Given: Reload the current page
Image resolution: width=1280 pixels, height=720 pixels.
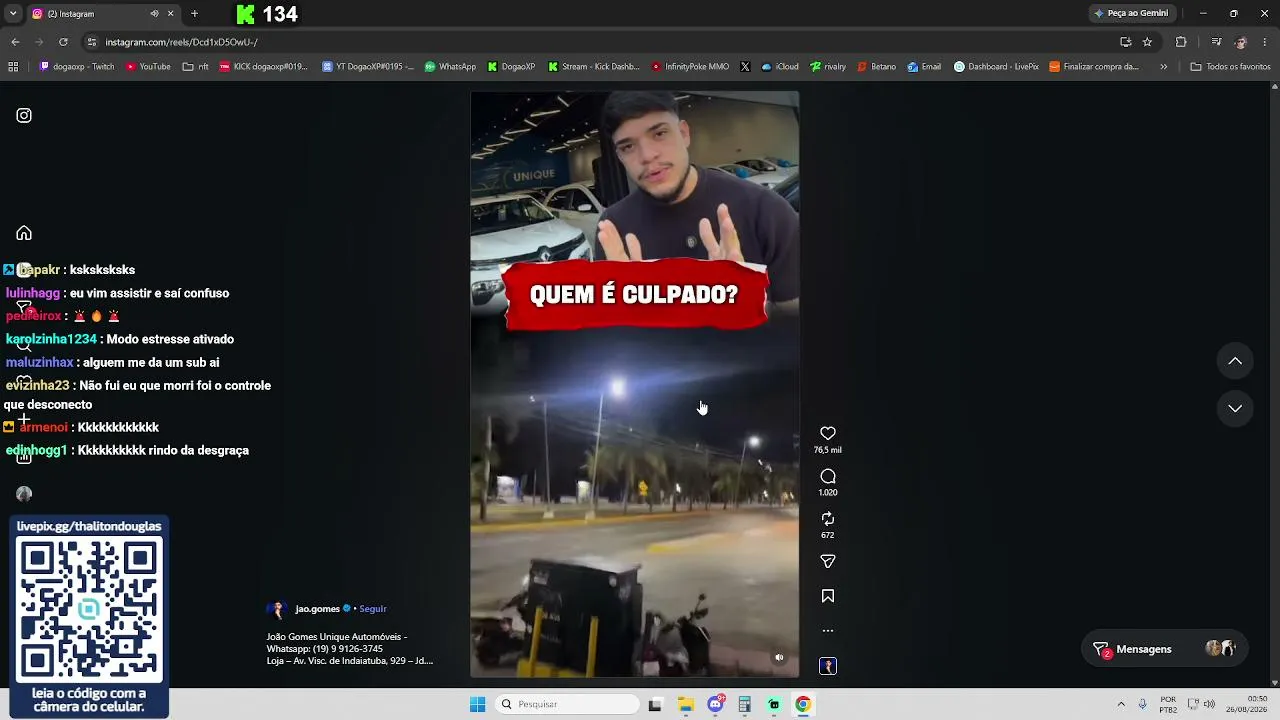Looking at the screenshot, I should 63,42.
